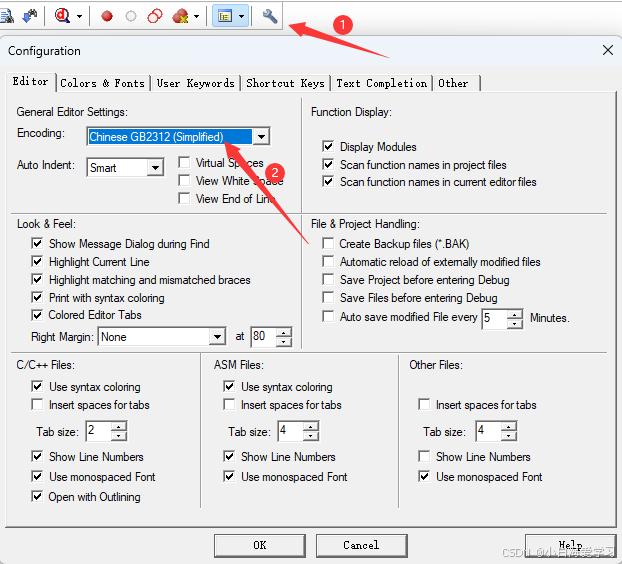Increase the auto save minutes value
The height and width of the screenshot is (564, 622).
click(x=514, y=315)
